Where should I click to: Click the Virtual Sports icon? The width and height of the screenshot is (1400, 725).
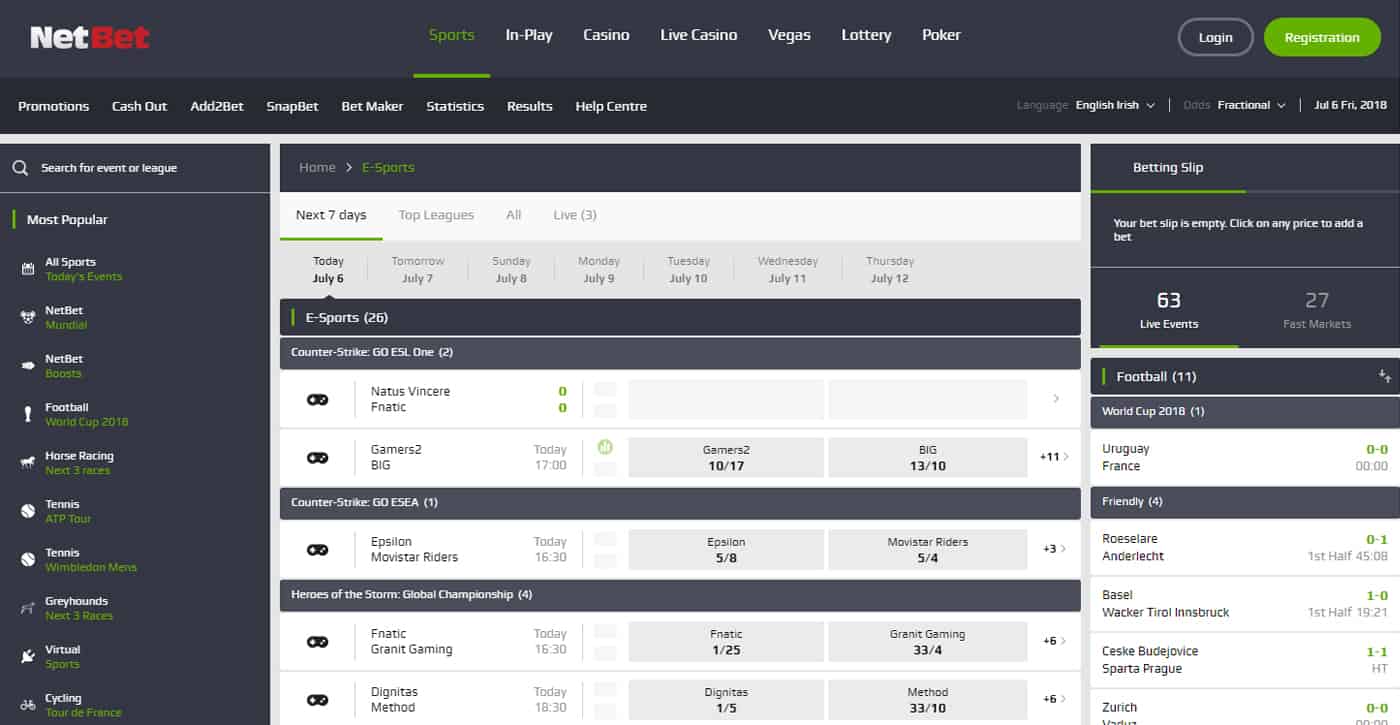click(x=28, y=656)
